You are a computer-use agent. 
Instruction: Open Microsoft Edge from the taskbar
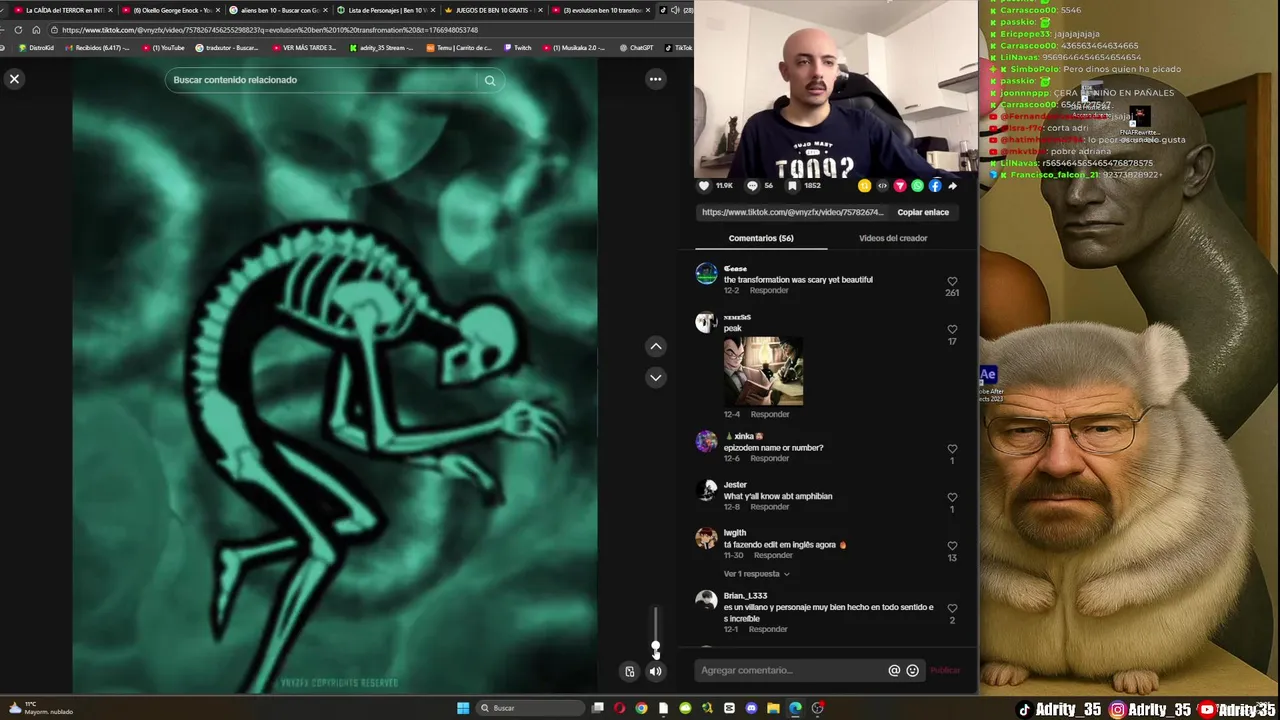point(795,708)
